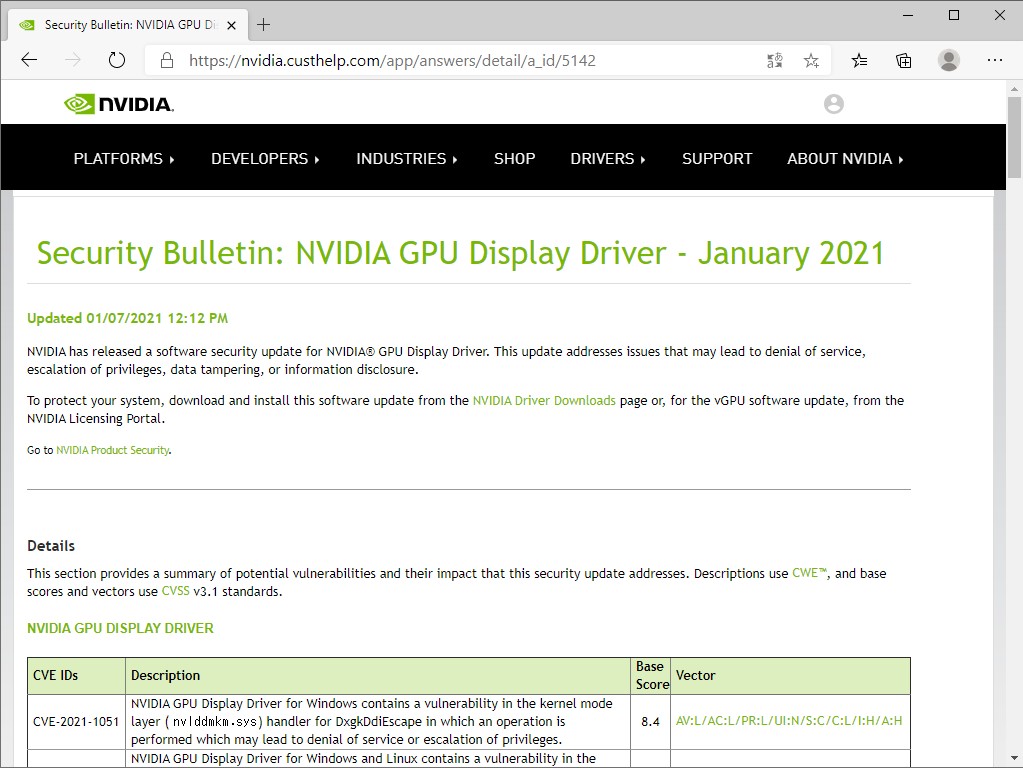Maximize the browser window

pos(953,15)
